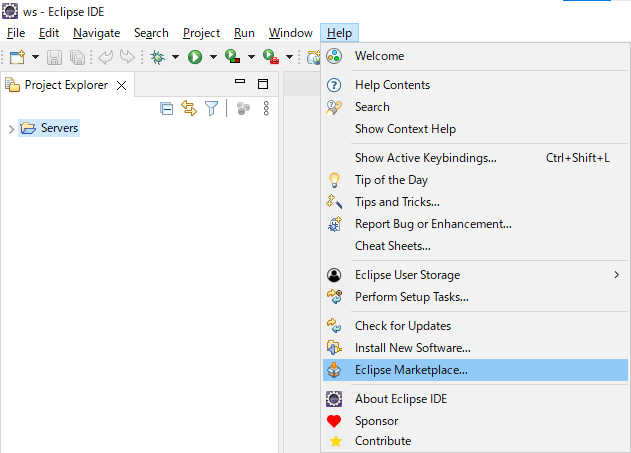This screenshot has height=453, width=631.
Task: Choose Sponsor with red heart
Action: coord(475,421)
